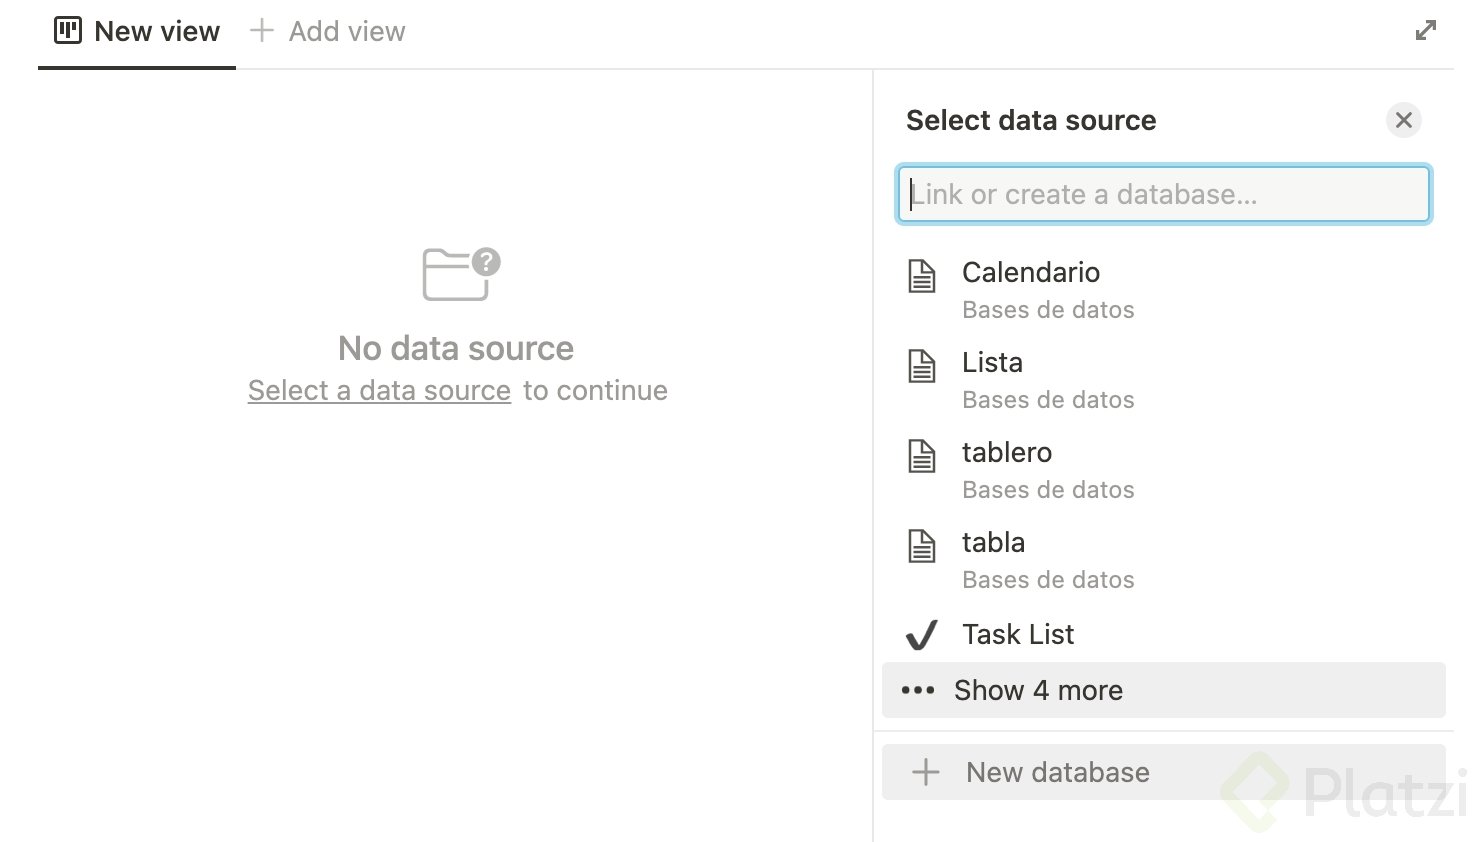Open the Add view tab option
This screenshot has width=1482, height=842.
346,32
